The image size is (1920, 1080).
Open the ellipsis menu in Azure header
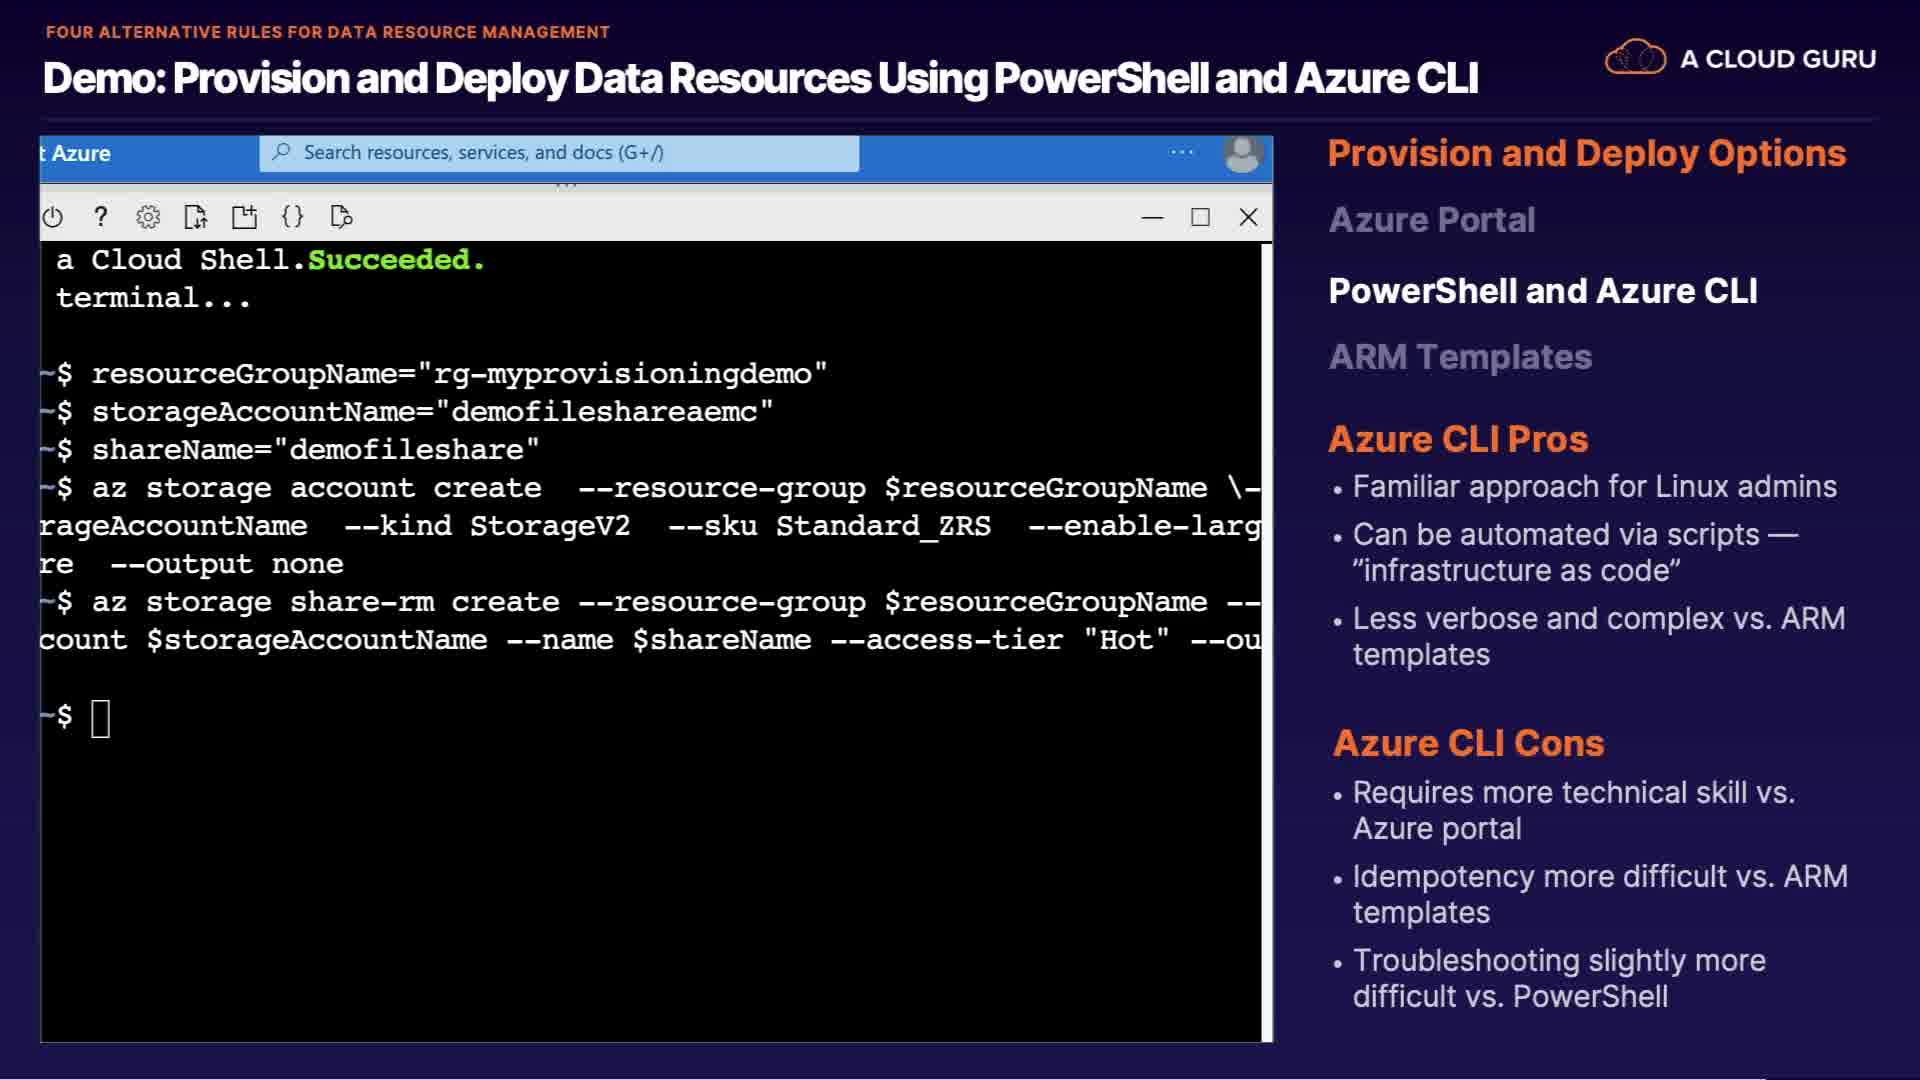point(1182,152)
